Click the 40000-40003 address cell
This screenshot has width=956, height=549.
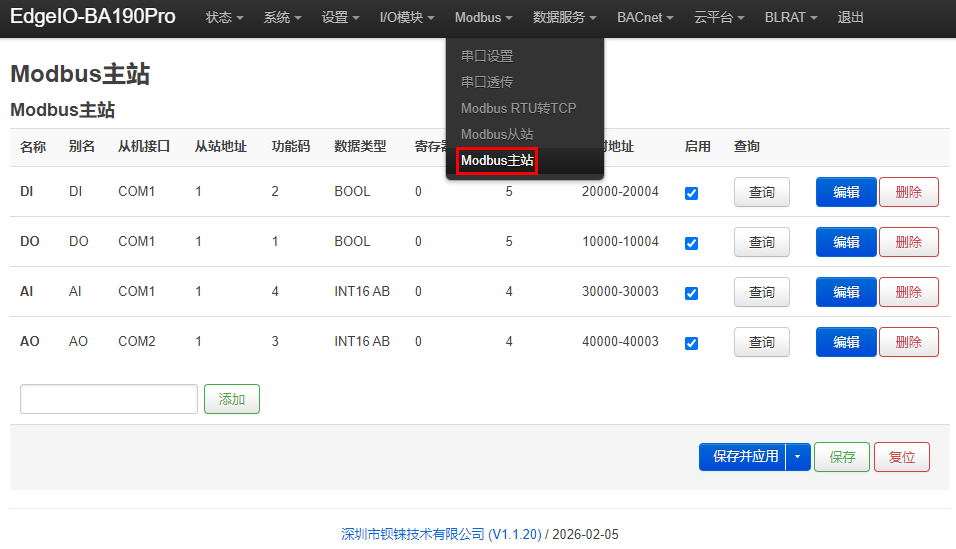coord(620,342)
